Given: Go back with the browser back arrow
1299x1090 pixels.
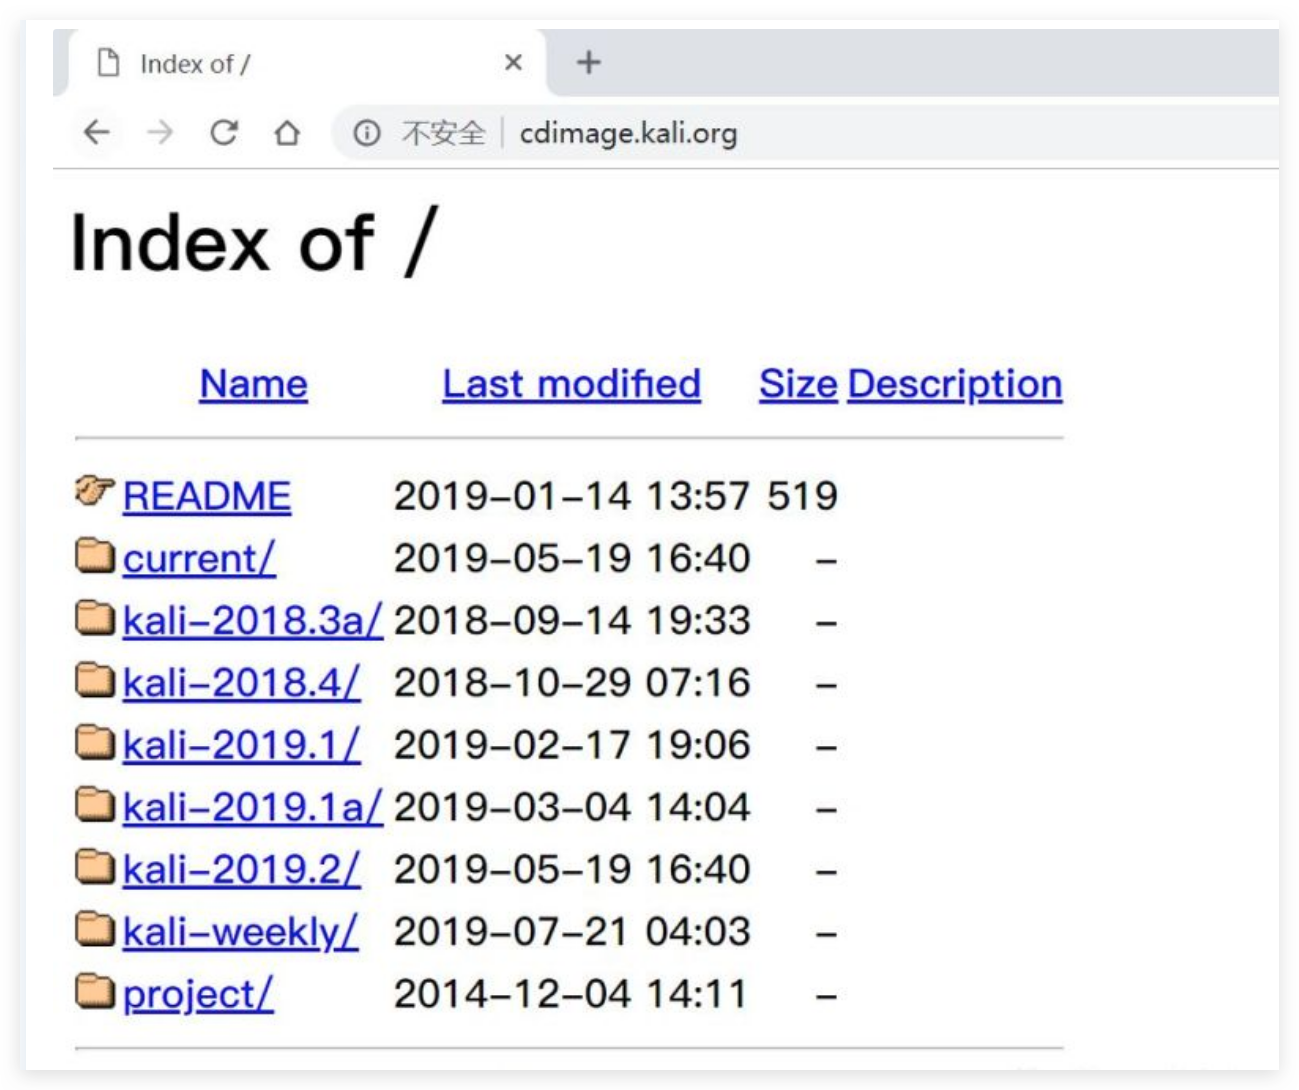Looking at the screenshot, I should [97, 132].
